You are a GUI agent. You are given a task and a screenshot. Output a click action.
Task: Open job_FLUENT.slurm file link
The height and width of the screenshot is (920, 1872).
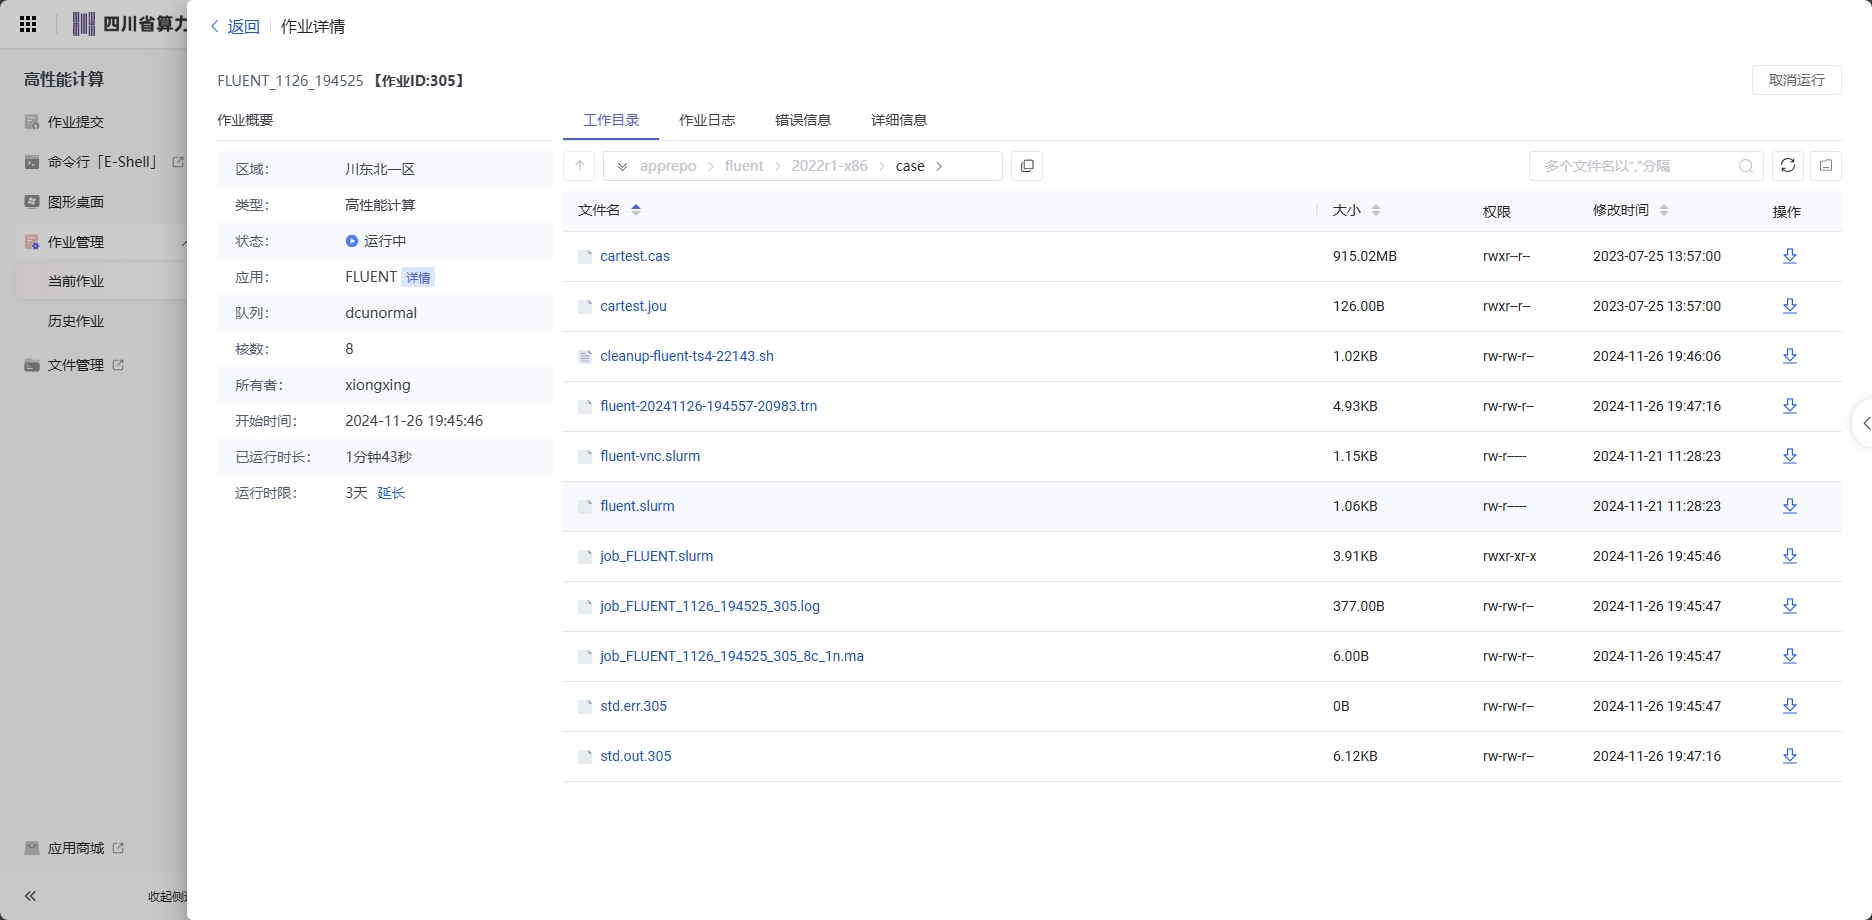pos(657,556)
